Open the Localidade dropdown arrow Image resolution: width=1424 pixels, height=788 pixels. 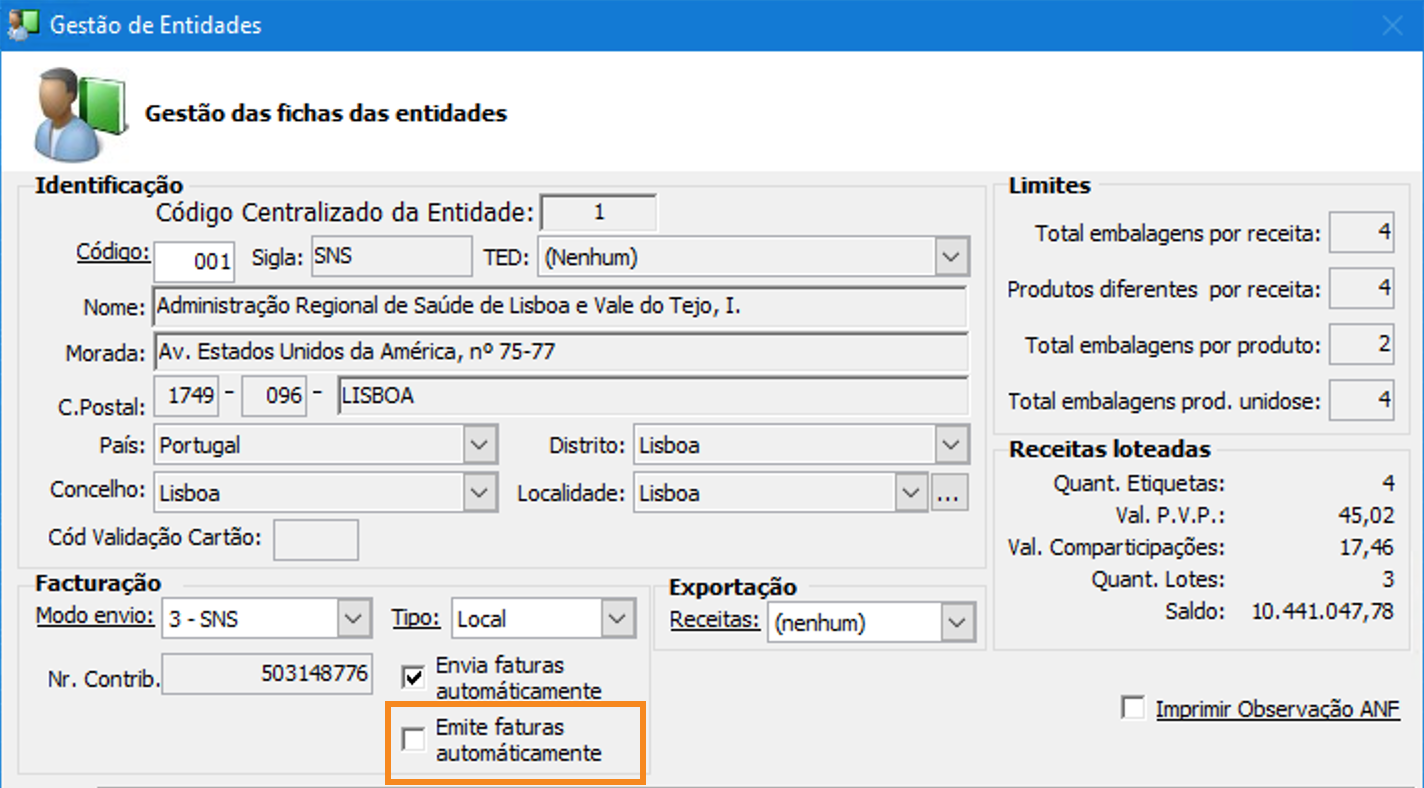tap(909, 493)
